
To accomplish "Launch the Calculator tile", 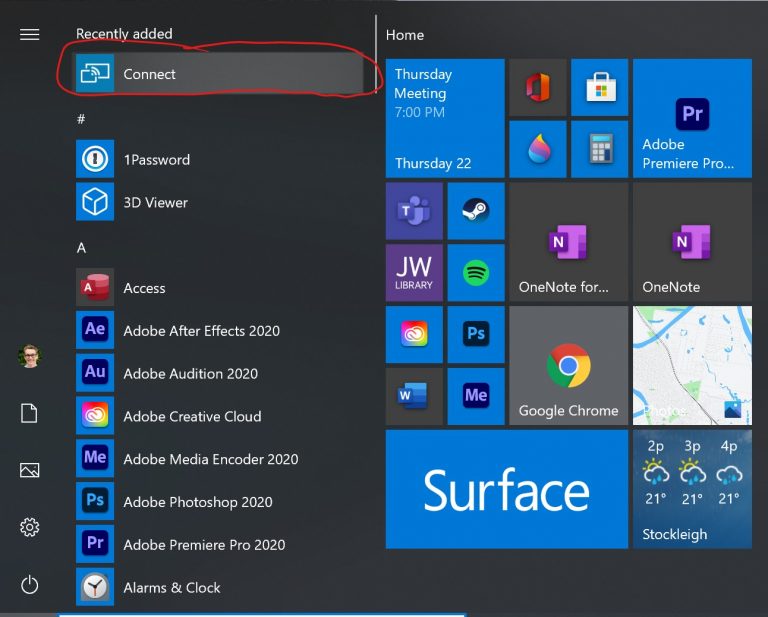I will (600, 149).
